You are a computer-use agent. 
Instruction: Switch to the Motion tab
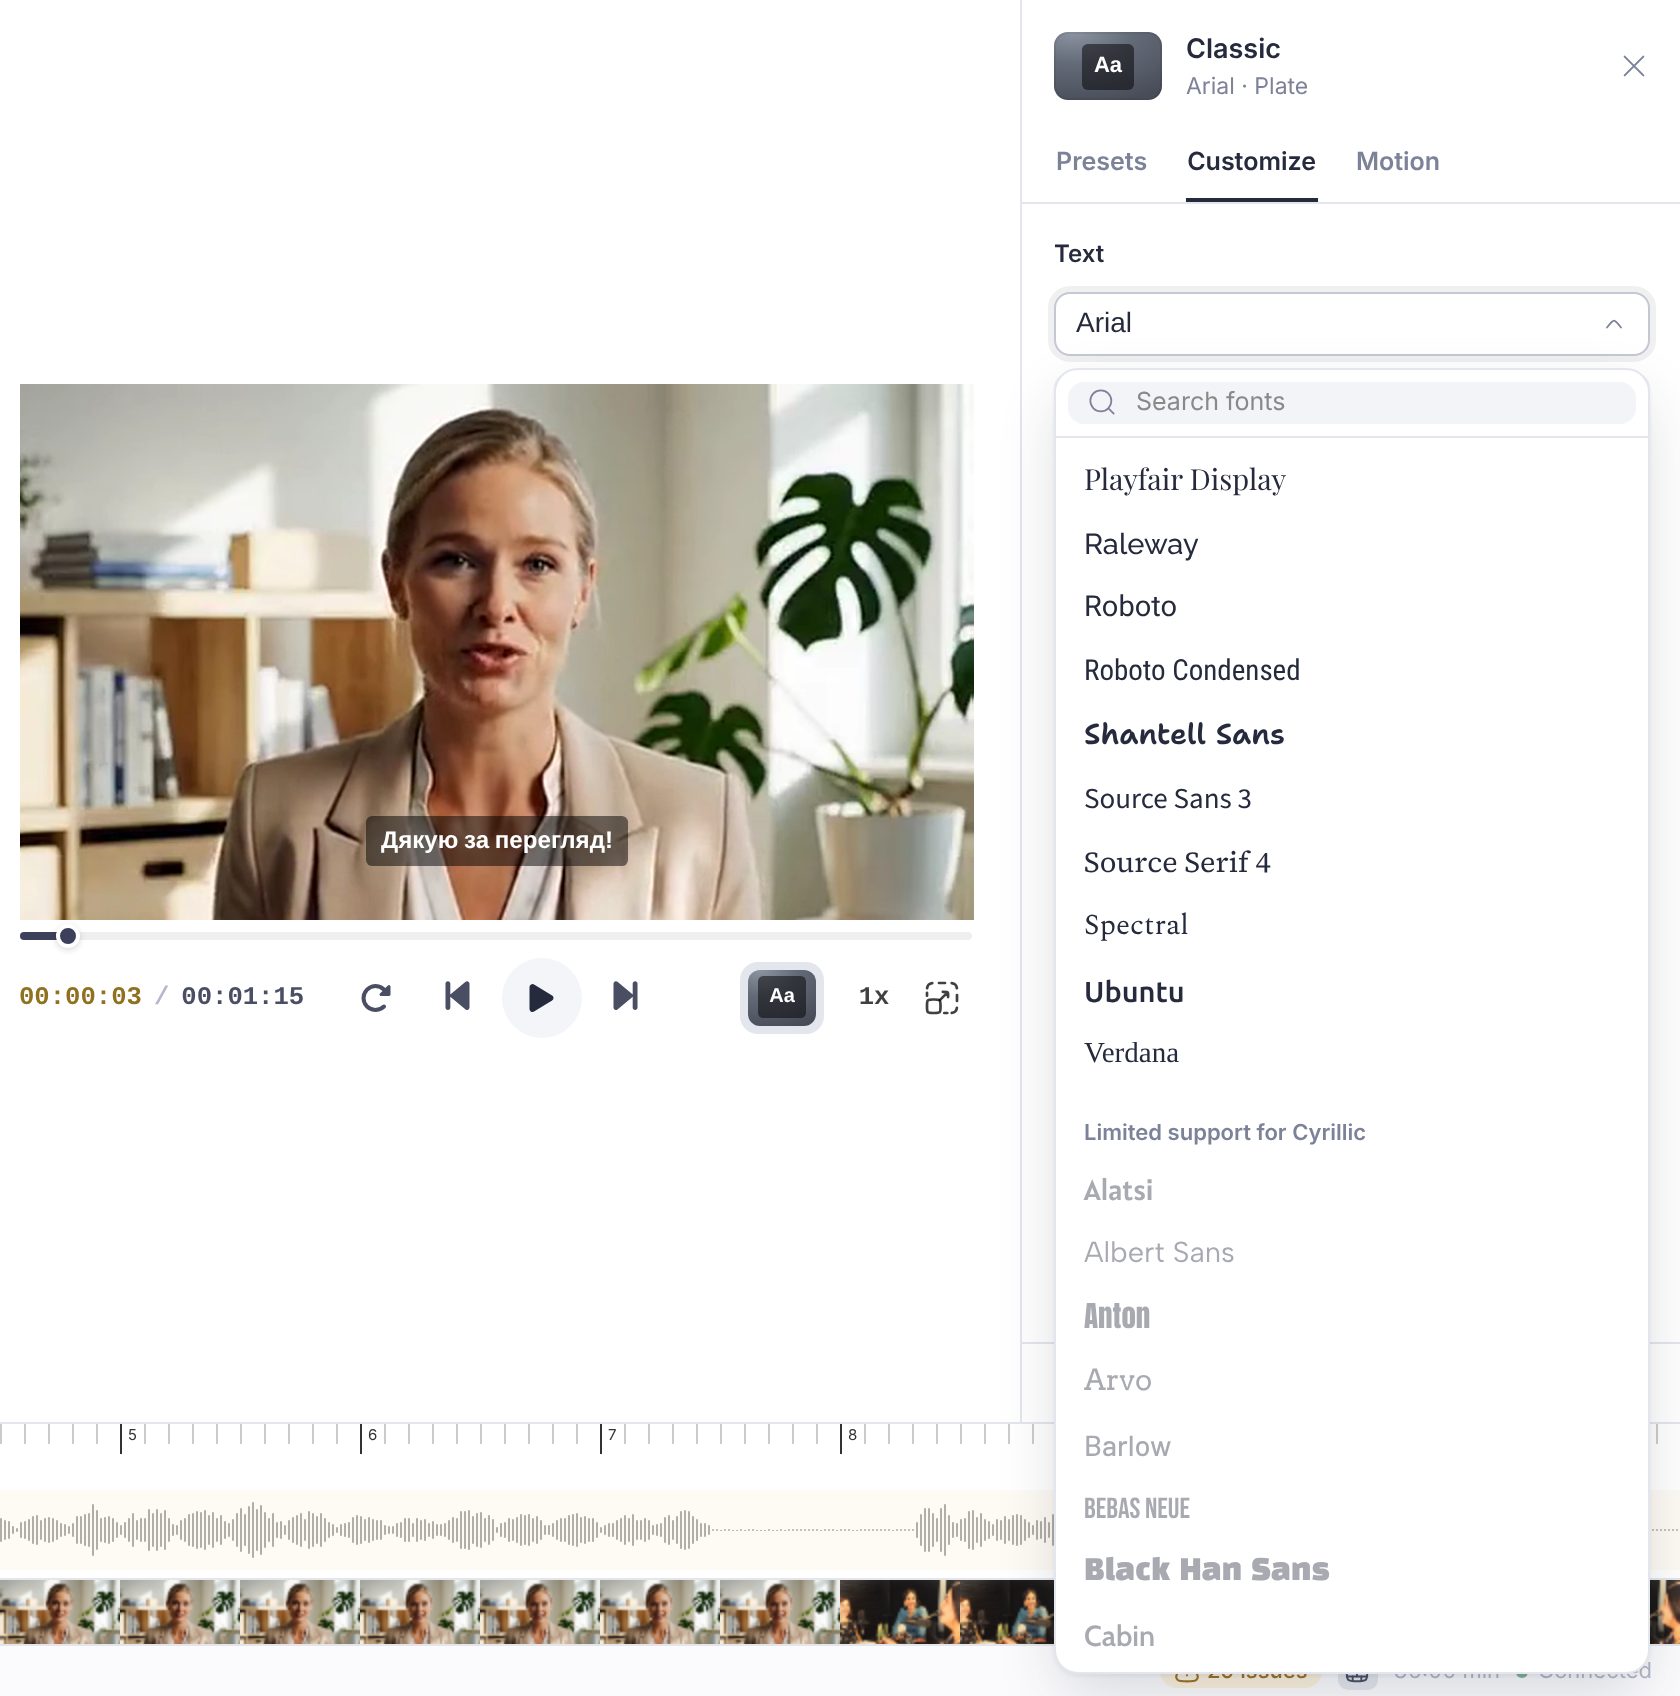tap(1397, 162)
